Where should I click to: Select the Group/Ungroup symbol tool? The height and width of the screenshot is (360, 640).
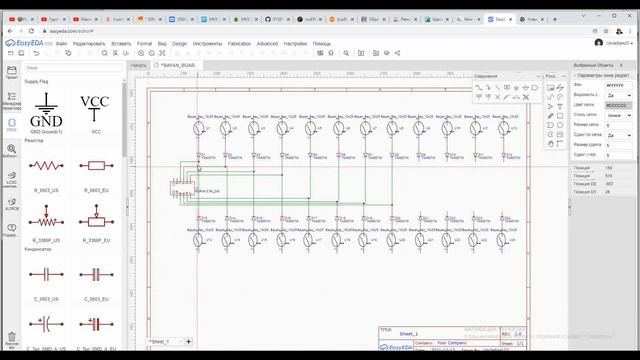526,97
